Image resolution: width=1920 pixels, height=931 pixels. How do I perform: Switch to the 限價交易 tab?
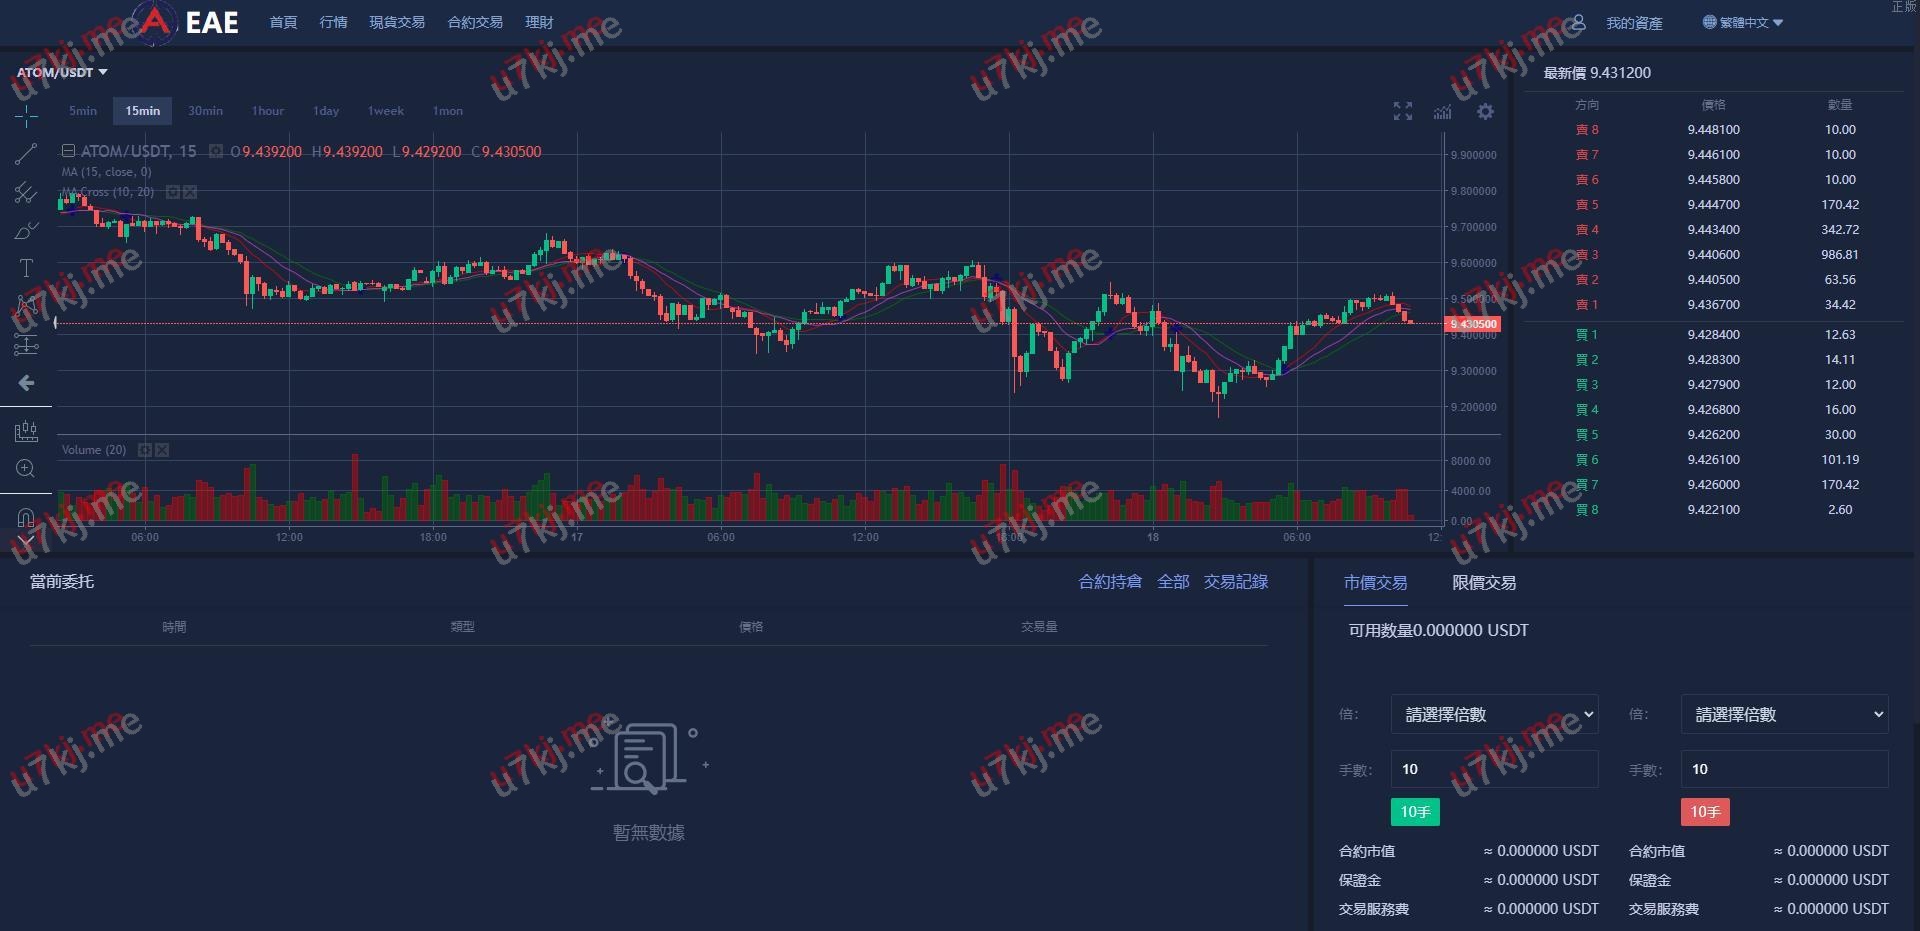(1483, 582)
